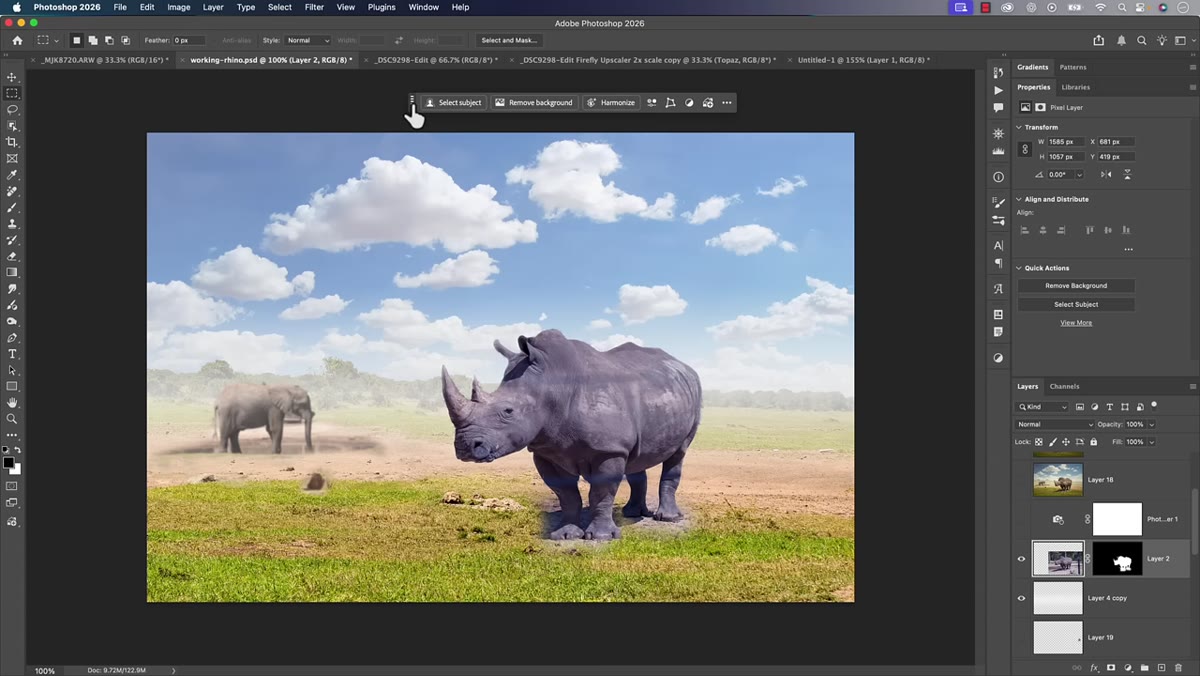Select the Clone Stamp tool
Image resolution: width=1200 pixels, height=676 pixels.
coord(12,223)
